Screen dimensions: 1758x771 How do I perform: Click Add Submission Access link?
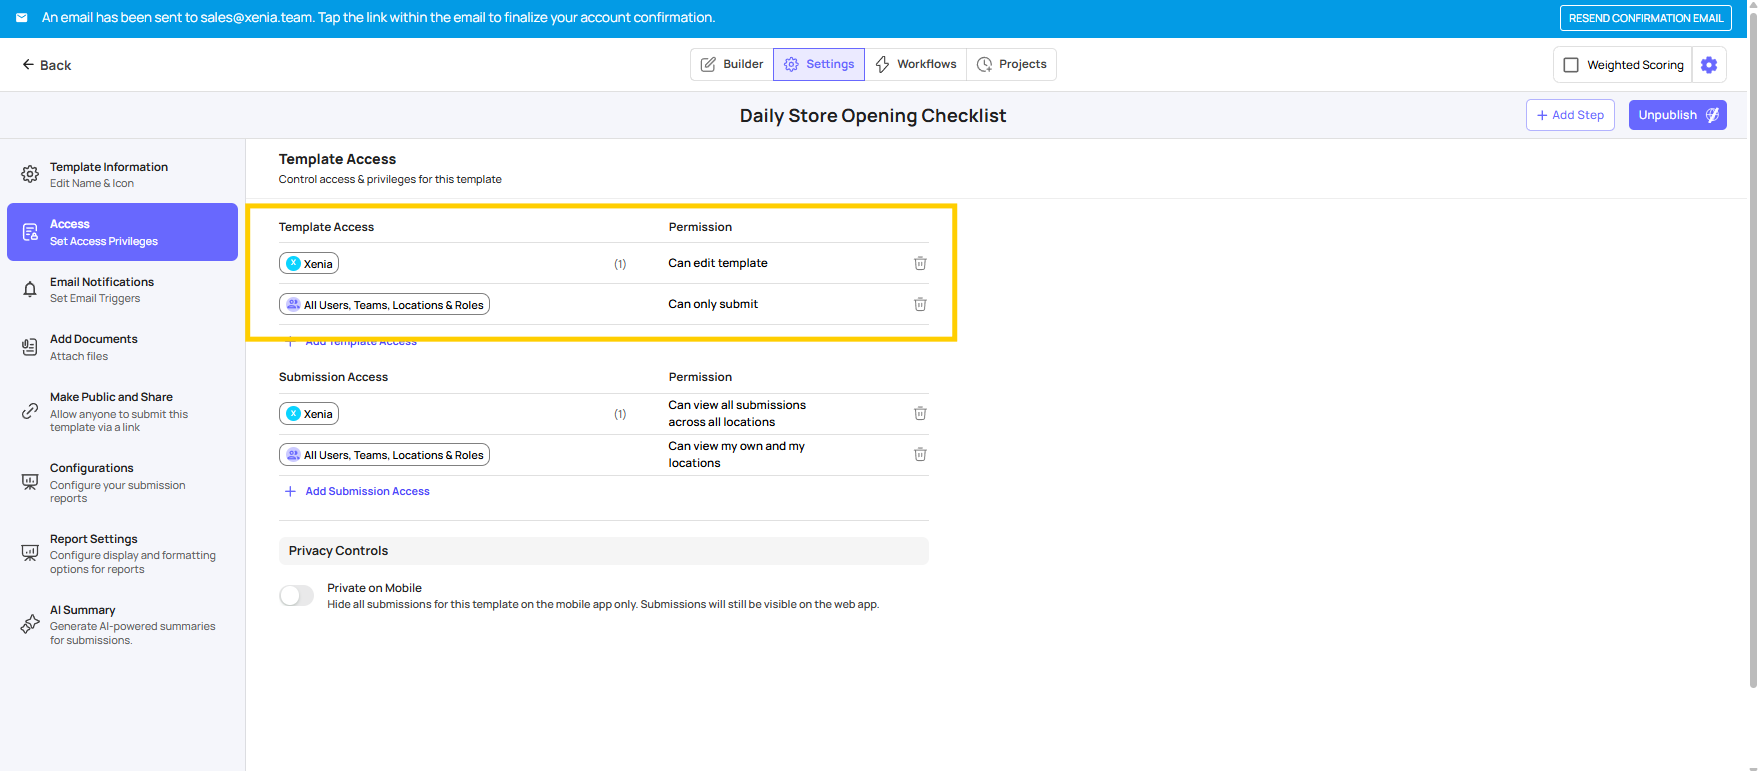(367, 492)
